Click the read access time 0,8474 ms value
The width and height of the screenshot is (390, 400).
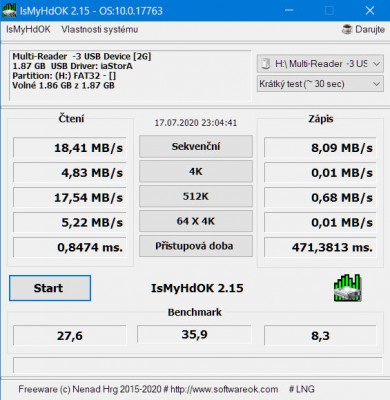(x=70, y=247)
